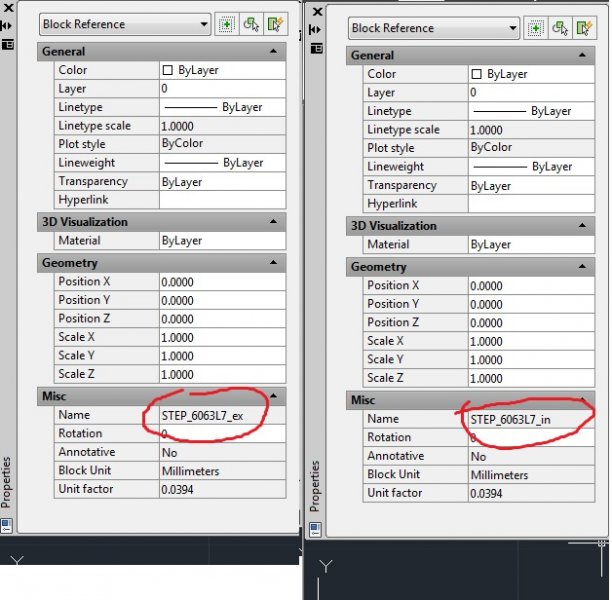Open Block Reference dropdown in left palette
The image size is (612, 600).
[125, 24]
